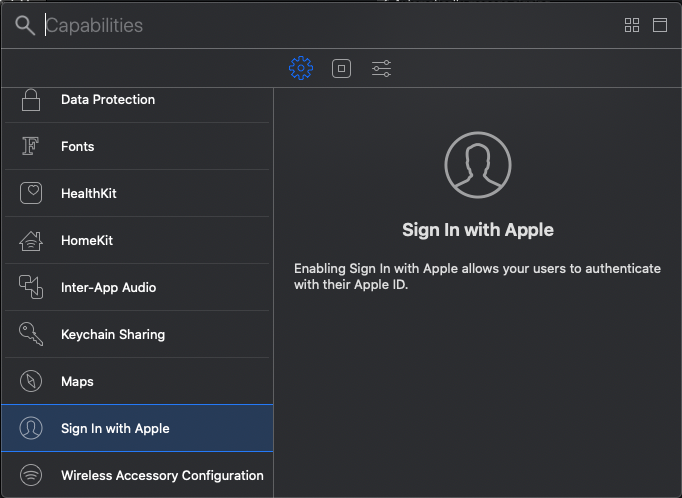Click the Inter-App Audio icon
The width and height of the screenshot is (682, 498).
point(31,288)
